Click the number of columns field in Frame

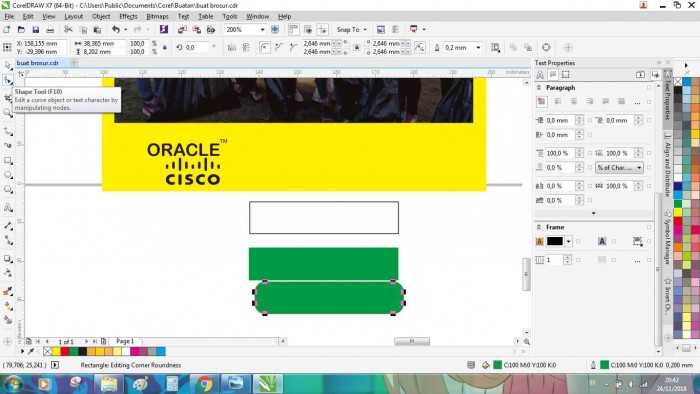pyautogui.click(x=554, y=260)
